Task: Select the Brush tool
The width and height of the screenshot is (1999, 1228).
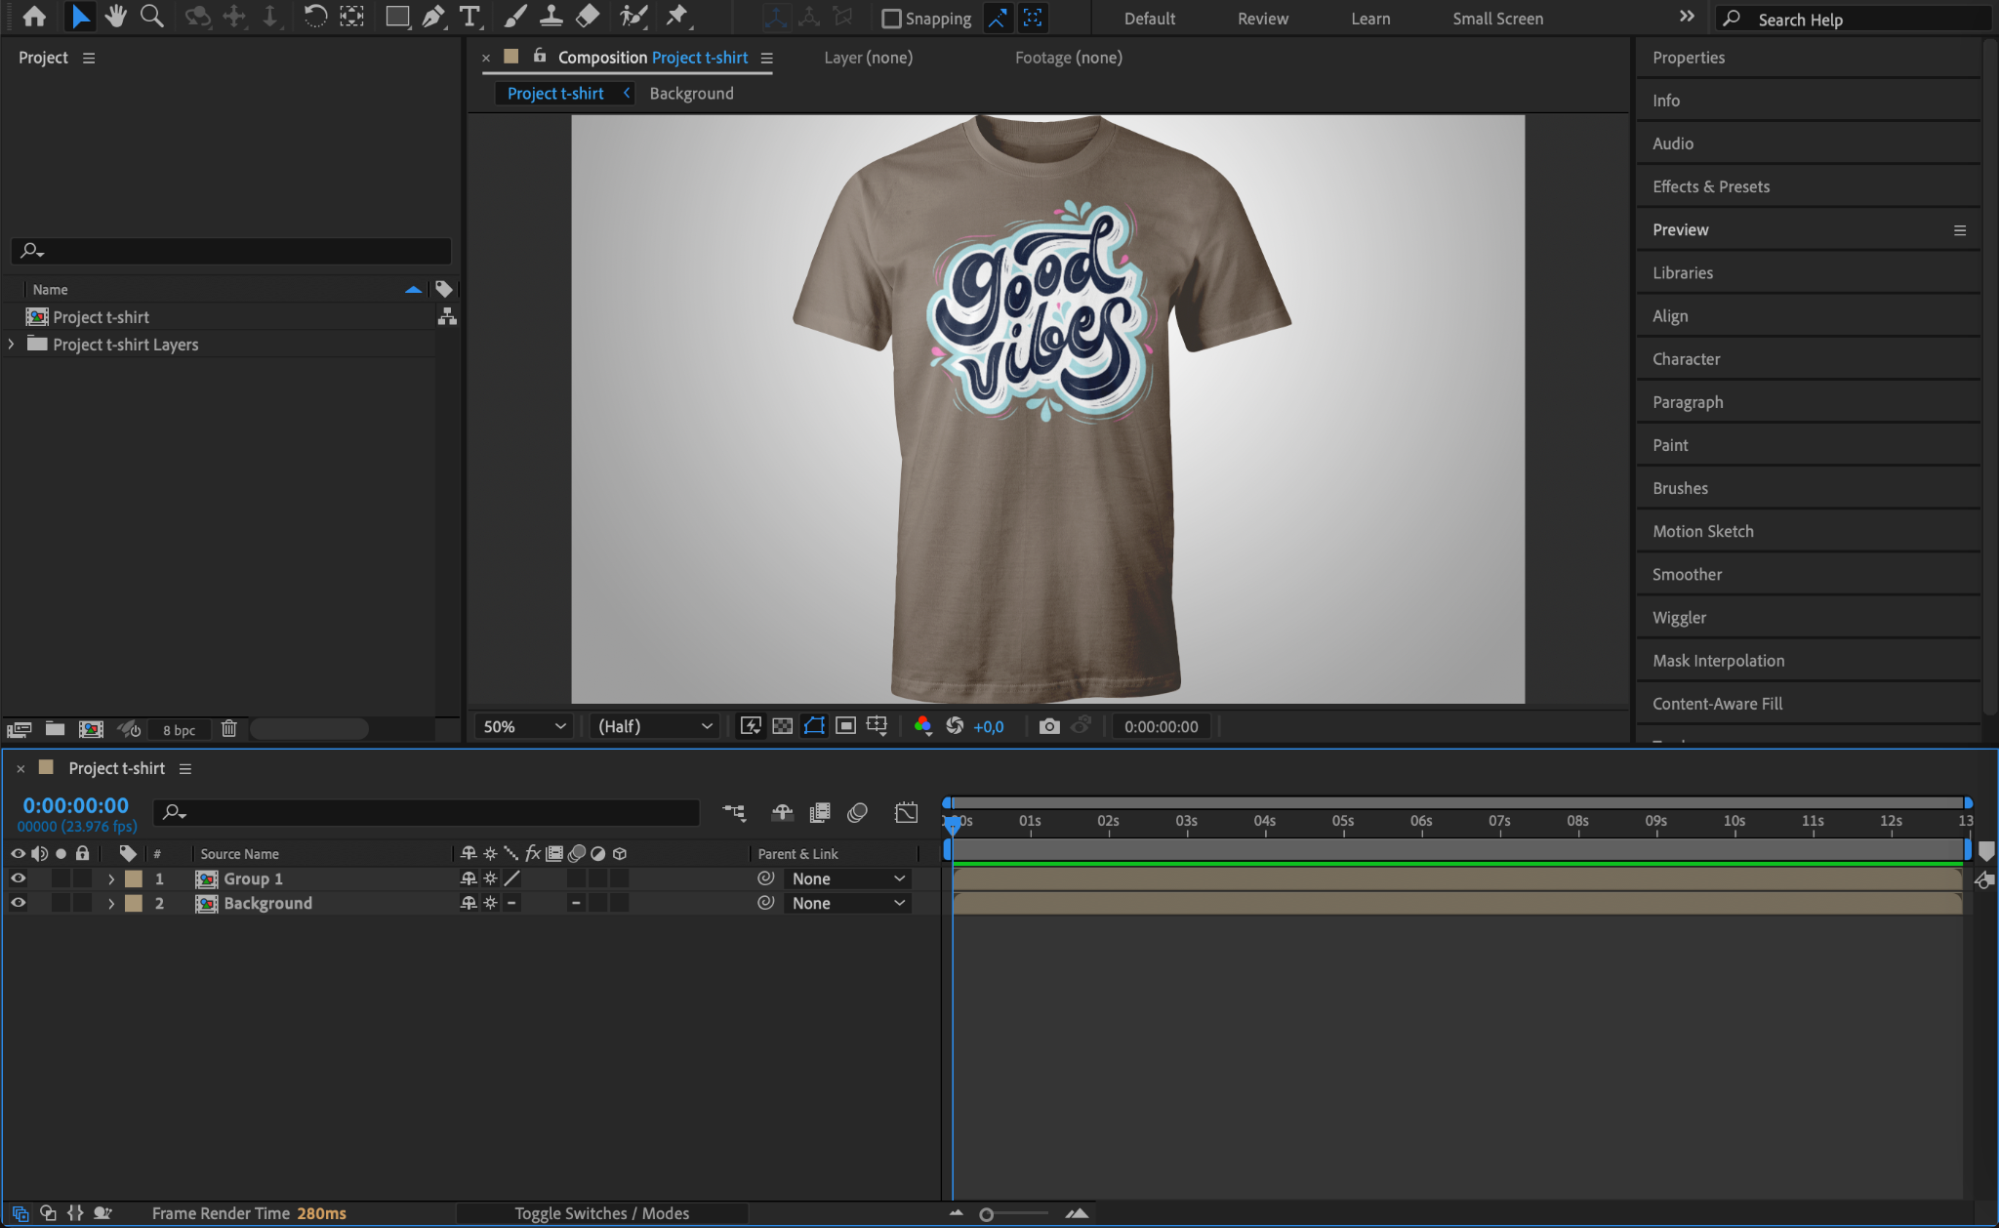Action: click(x=515, y=16)
